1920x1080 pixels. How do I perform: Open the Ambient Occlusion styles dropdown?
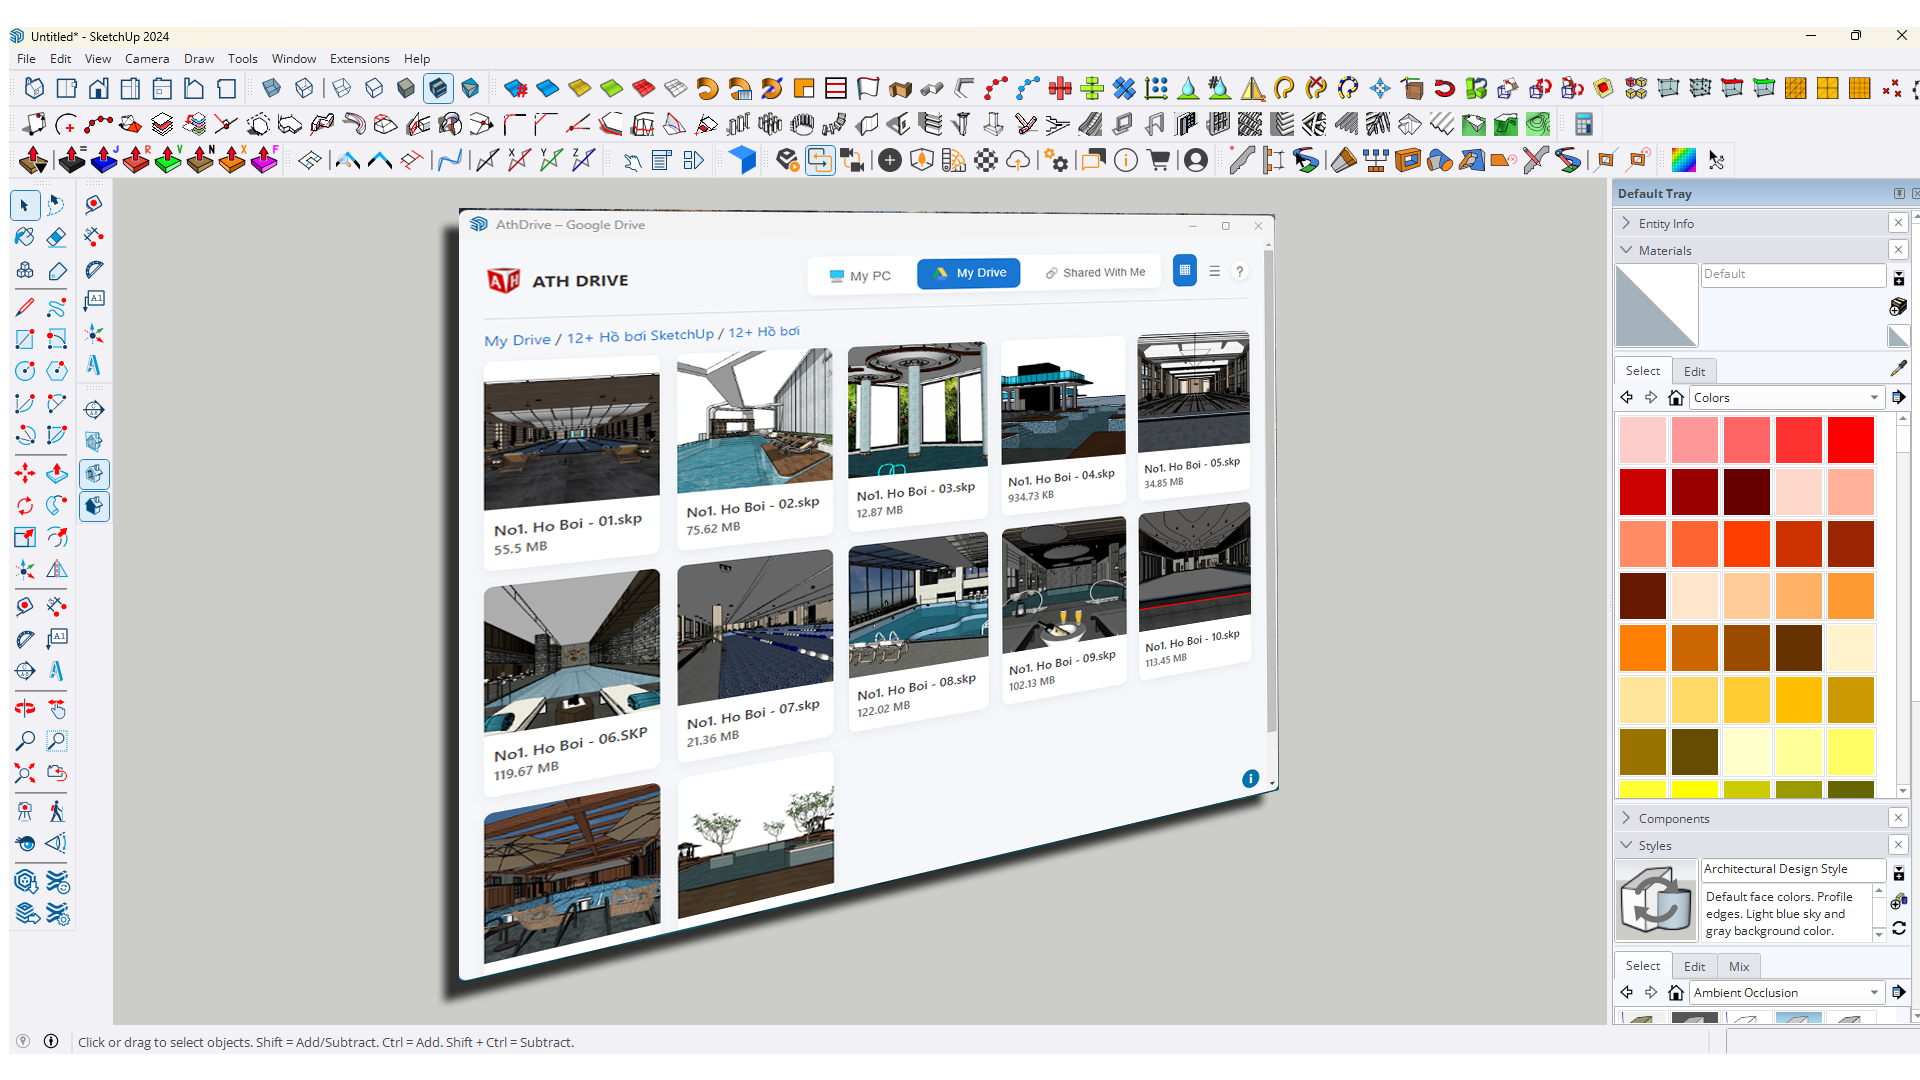(1785, 993)
